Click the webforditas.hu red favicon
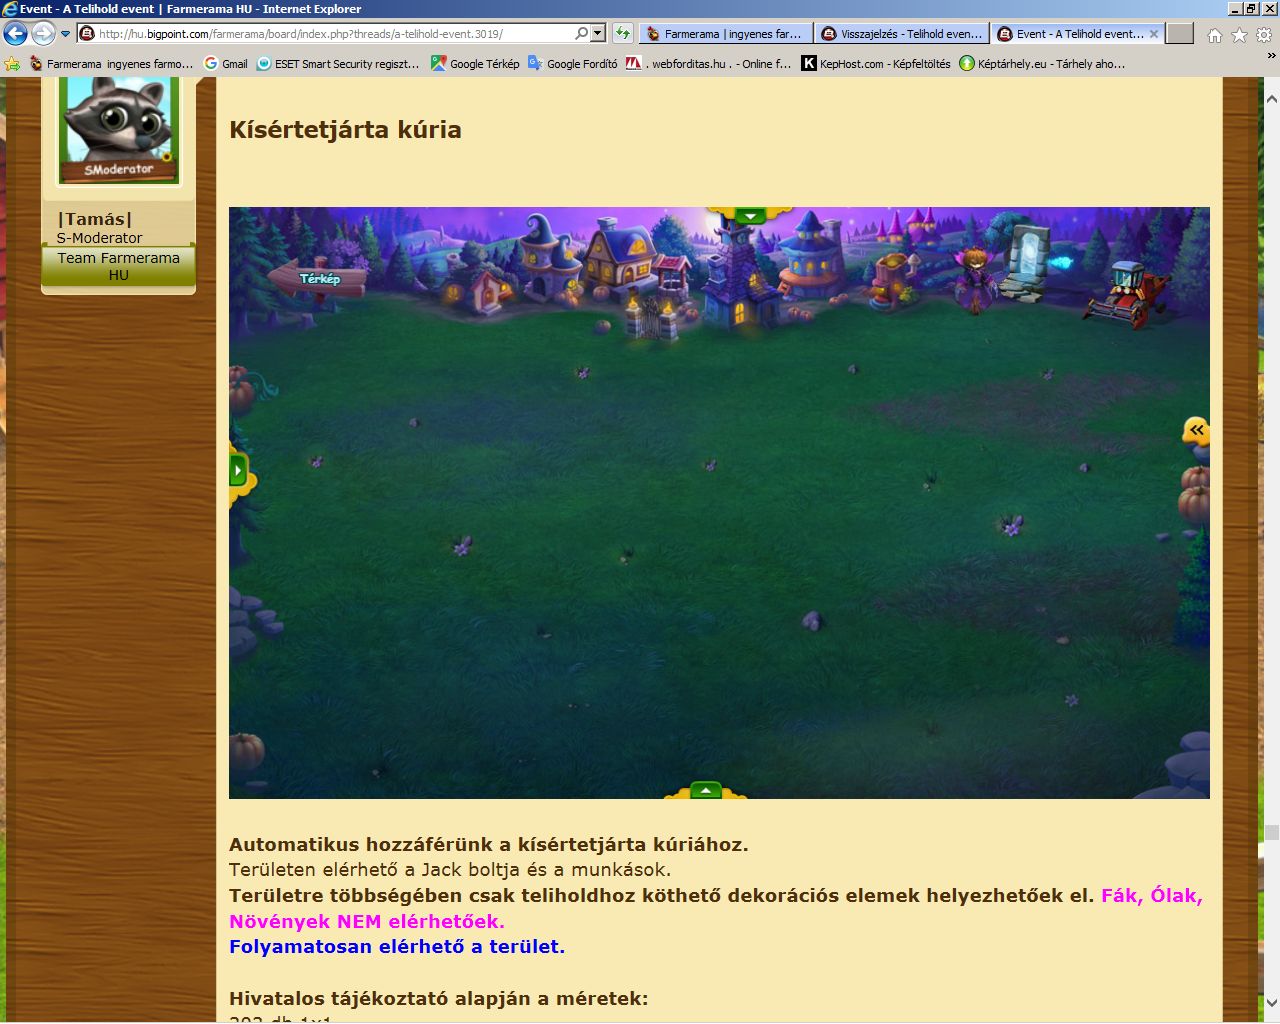This screenshot has width=1280, height=1024. [x=633, y=63]
